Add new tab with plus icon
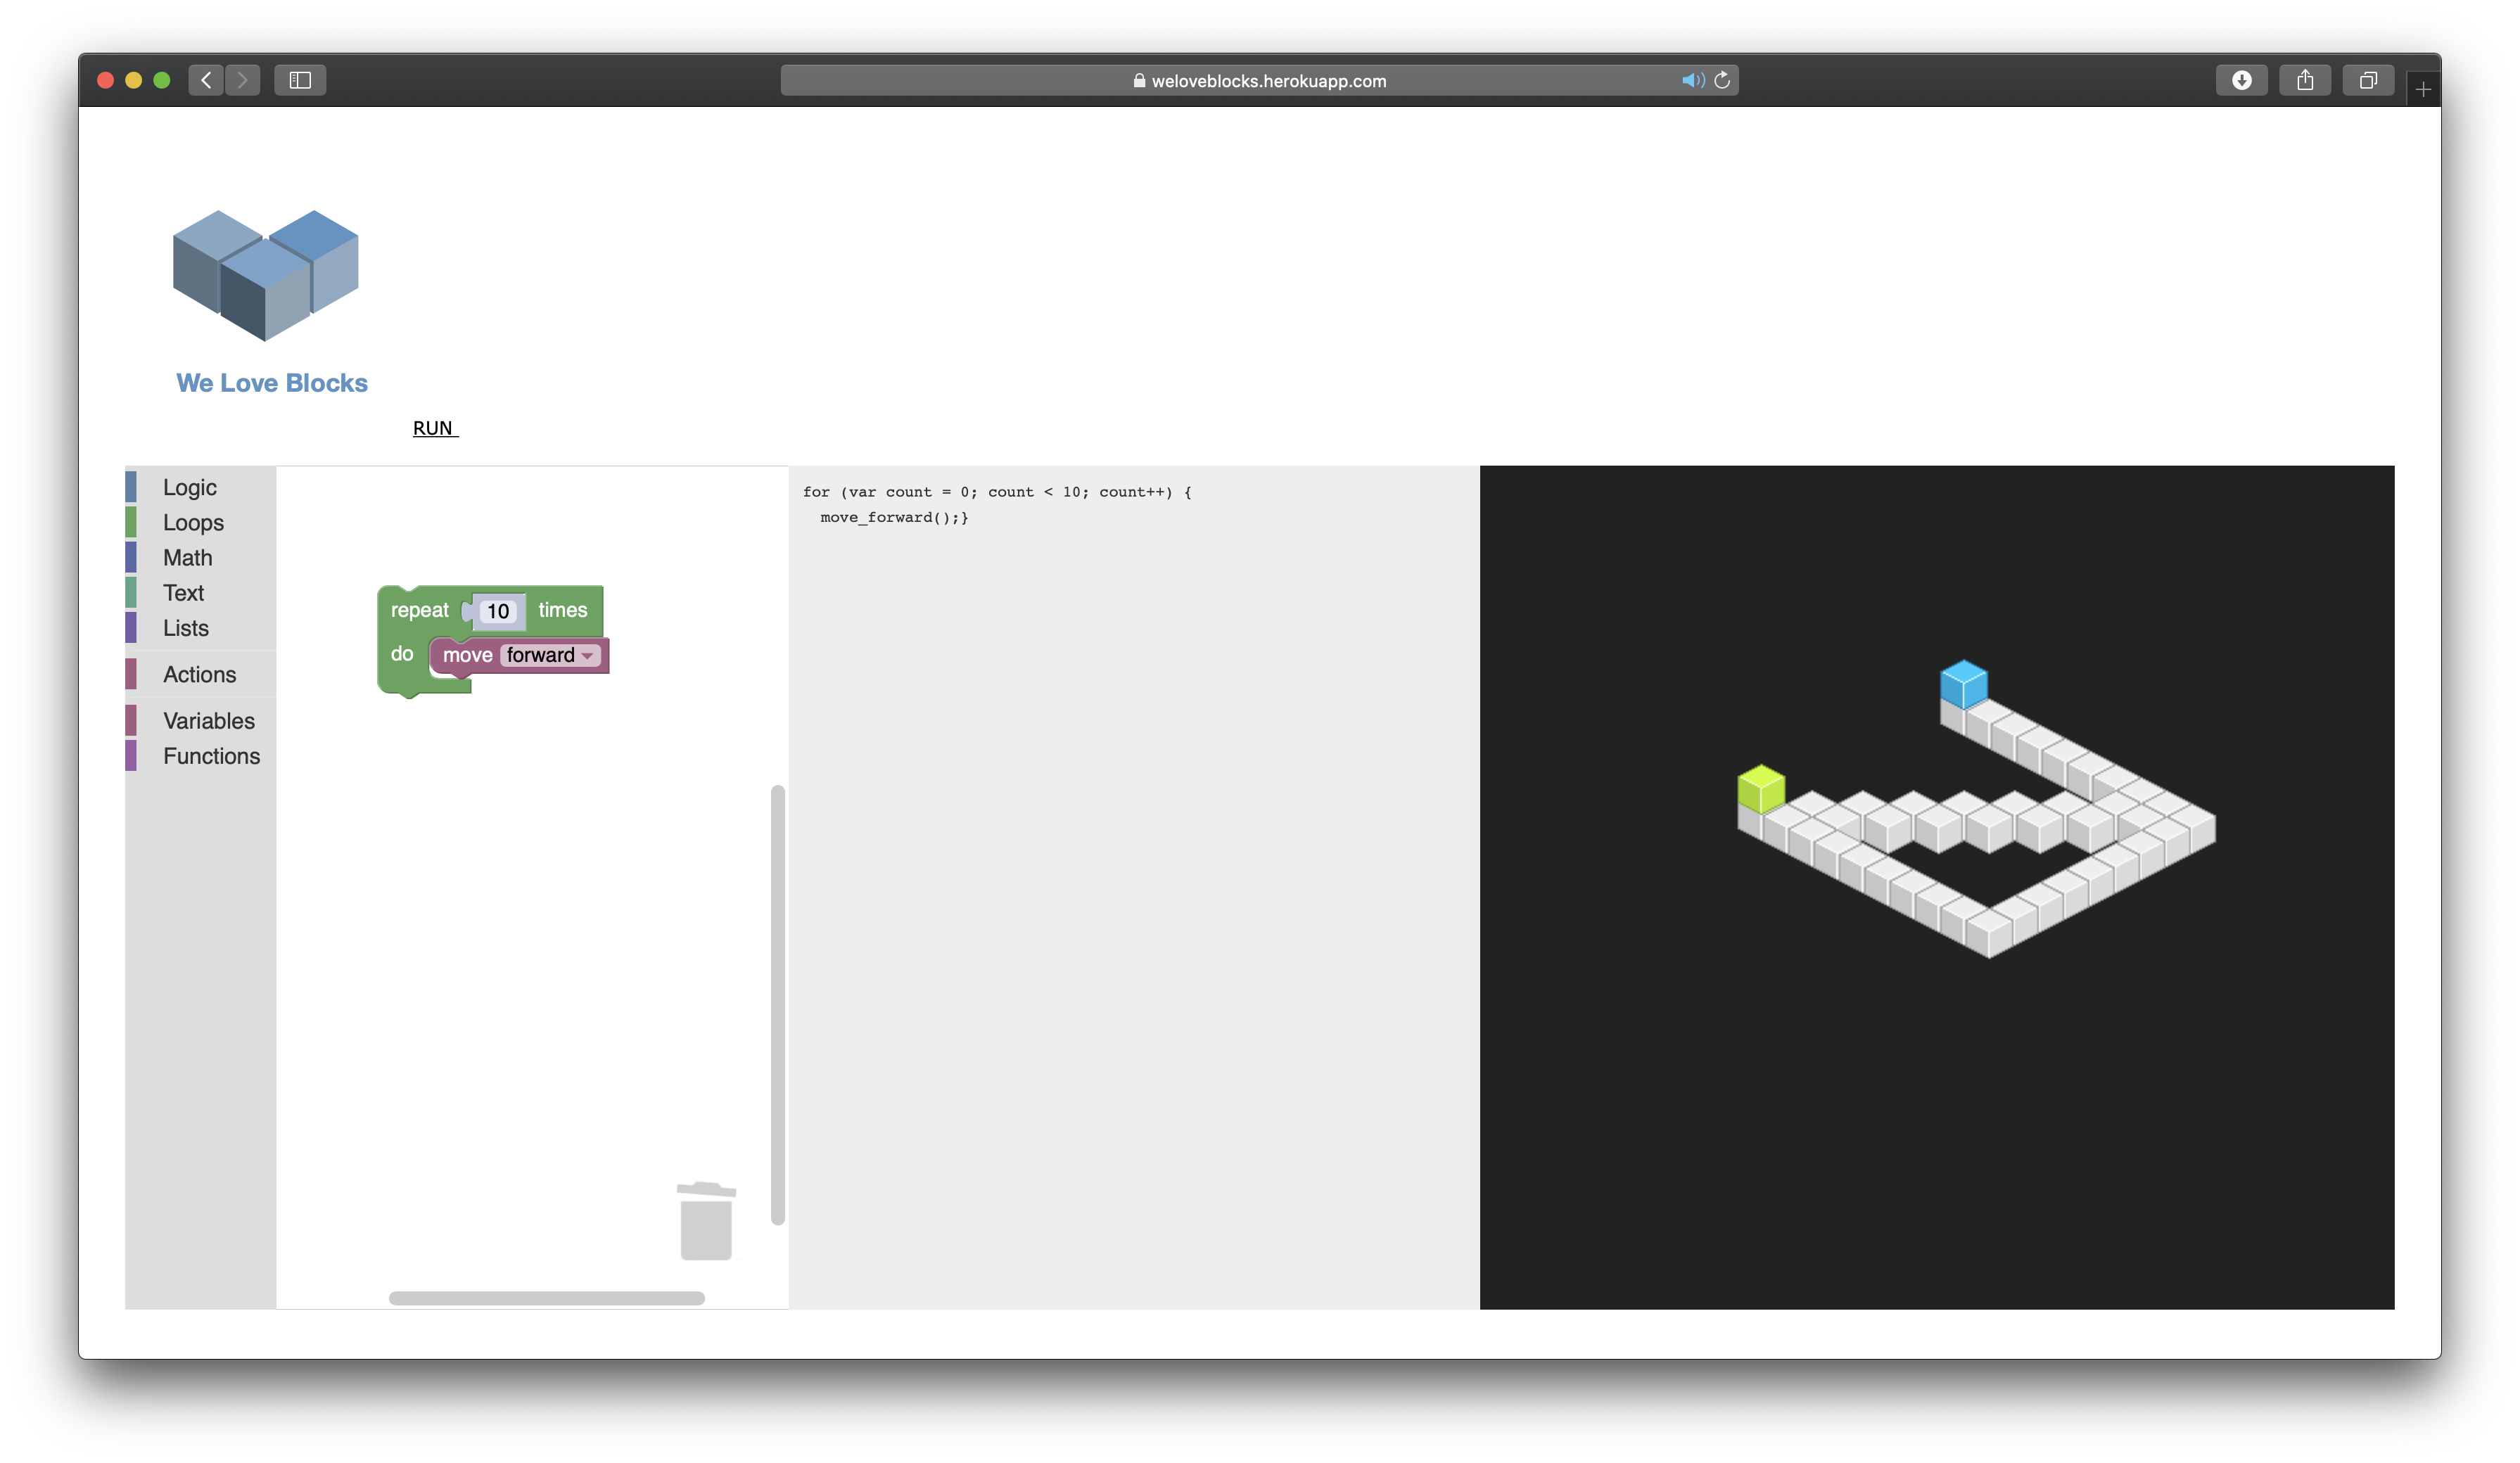Screen dimensions: 2520x1463 pos(2423,90)
